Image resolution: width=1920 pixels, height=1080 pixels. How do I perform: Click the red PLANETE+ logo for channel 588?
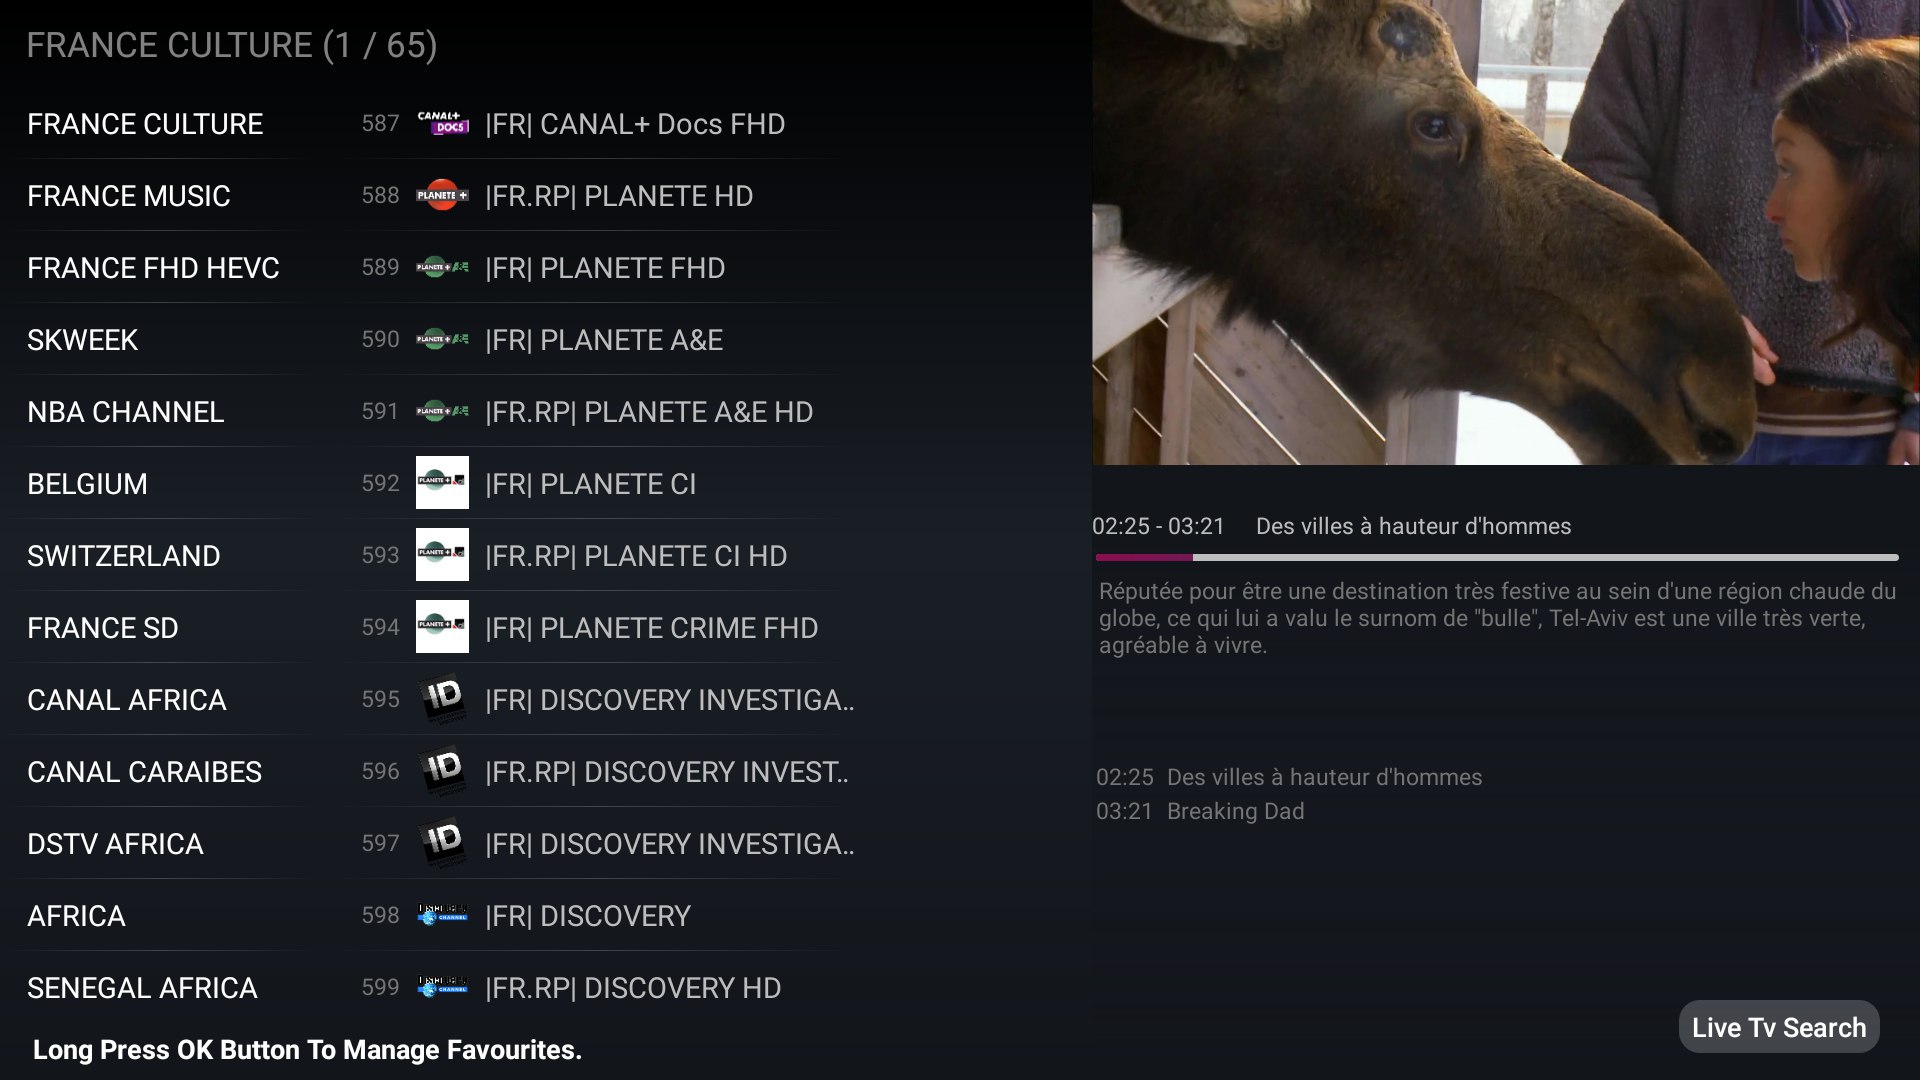[442, 195]
